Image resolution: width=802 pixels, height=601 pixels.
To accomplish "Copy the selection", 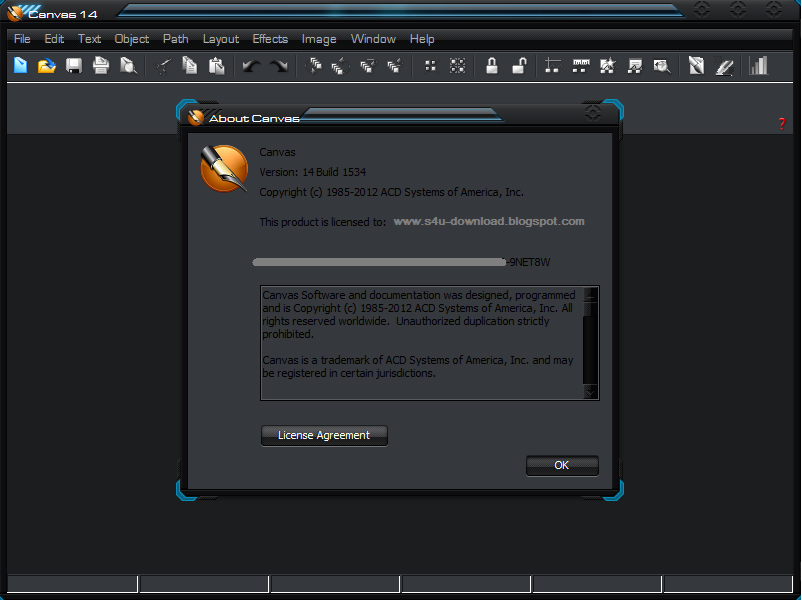I will [189, 66].
